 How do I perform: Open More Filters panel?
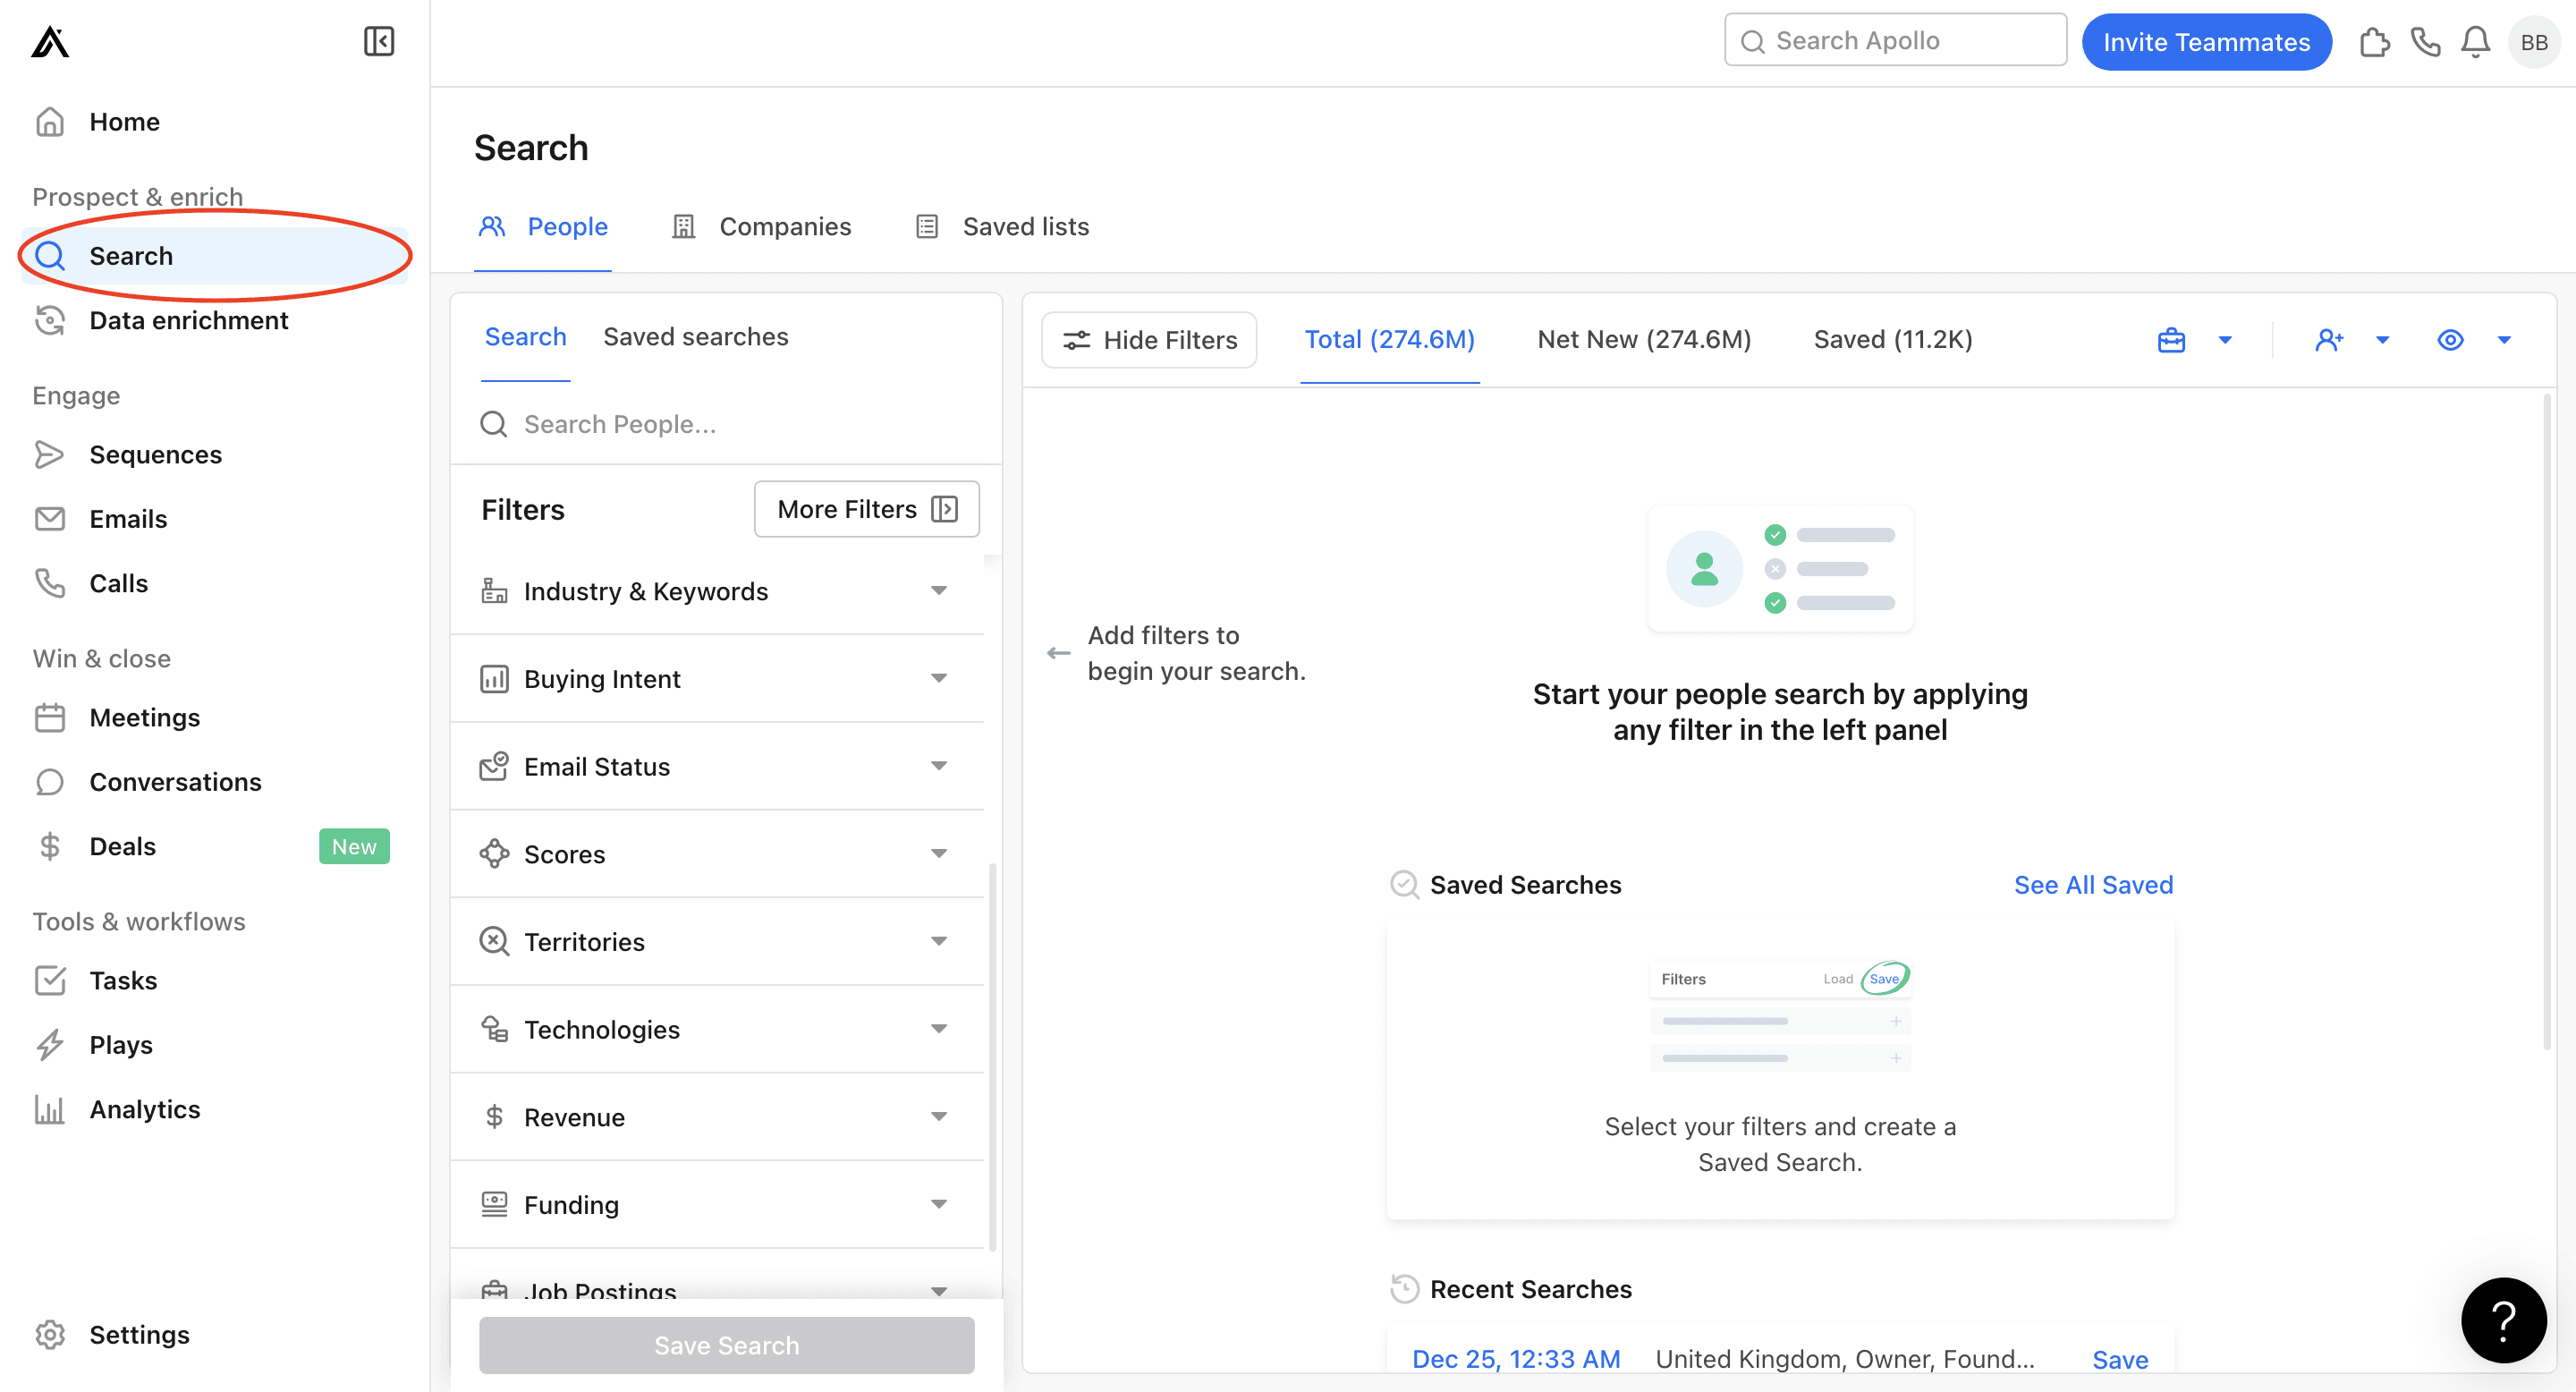click(x=866, y=509)
